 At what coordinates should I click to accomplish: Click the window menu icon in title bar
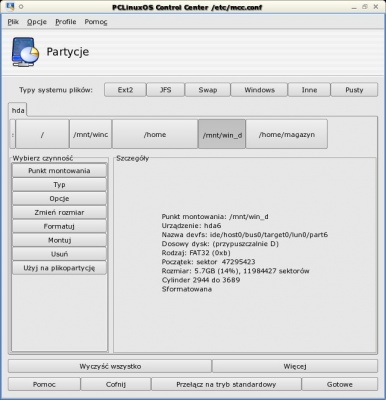pos(10,6)
